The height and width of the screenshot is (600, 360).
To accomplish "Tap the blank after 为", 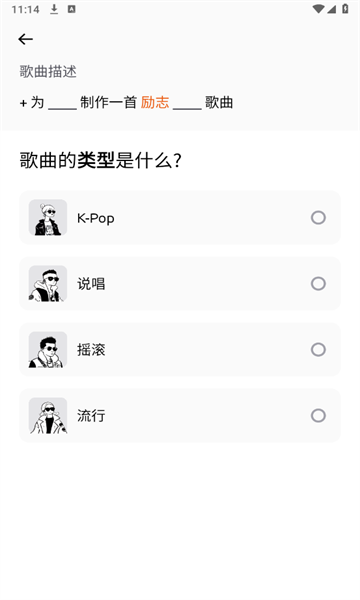I will pos(62,104).
